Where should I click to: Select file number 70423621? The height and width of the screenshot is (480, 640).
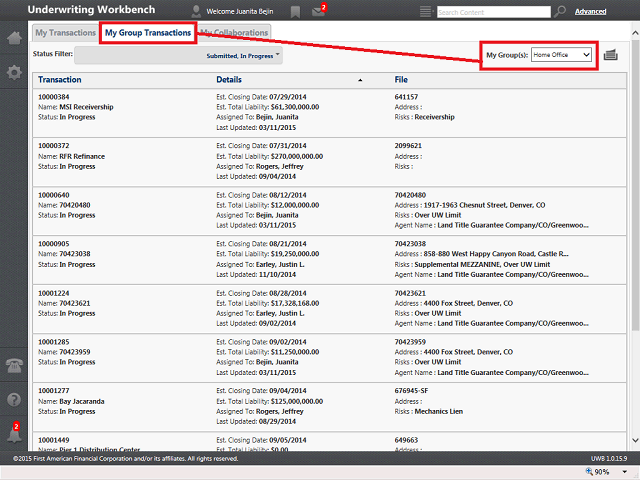pyautogui.click(x=410, y=293)
